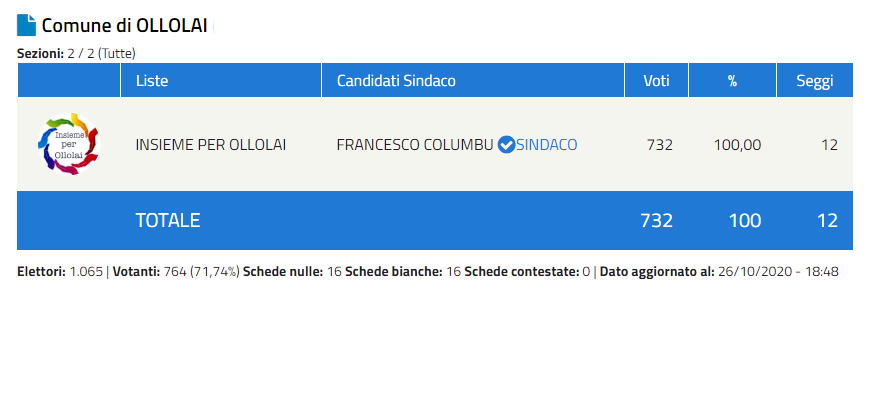Viewport: 873px width, 407px height.
Task: Click the Voti column header
Action: [x=657, y=81]
